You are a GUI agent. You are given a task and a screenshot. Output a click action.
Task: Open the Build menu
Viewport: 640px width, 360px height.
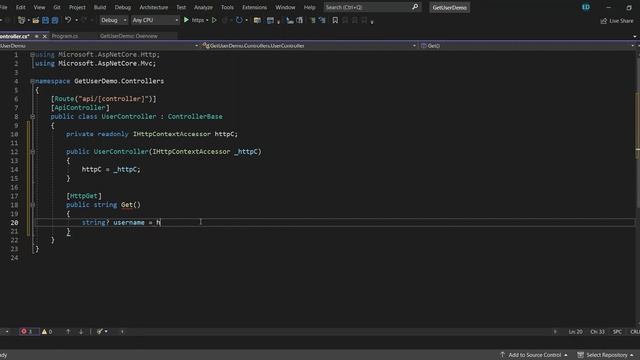click(x=100, y=7)
